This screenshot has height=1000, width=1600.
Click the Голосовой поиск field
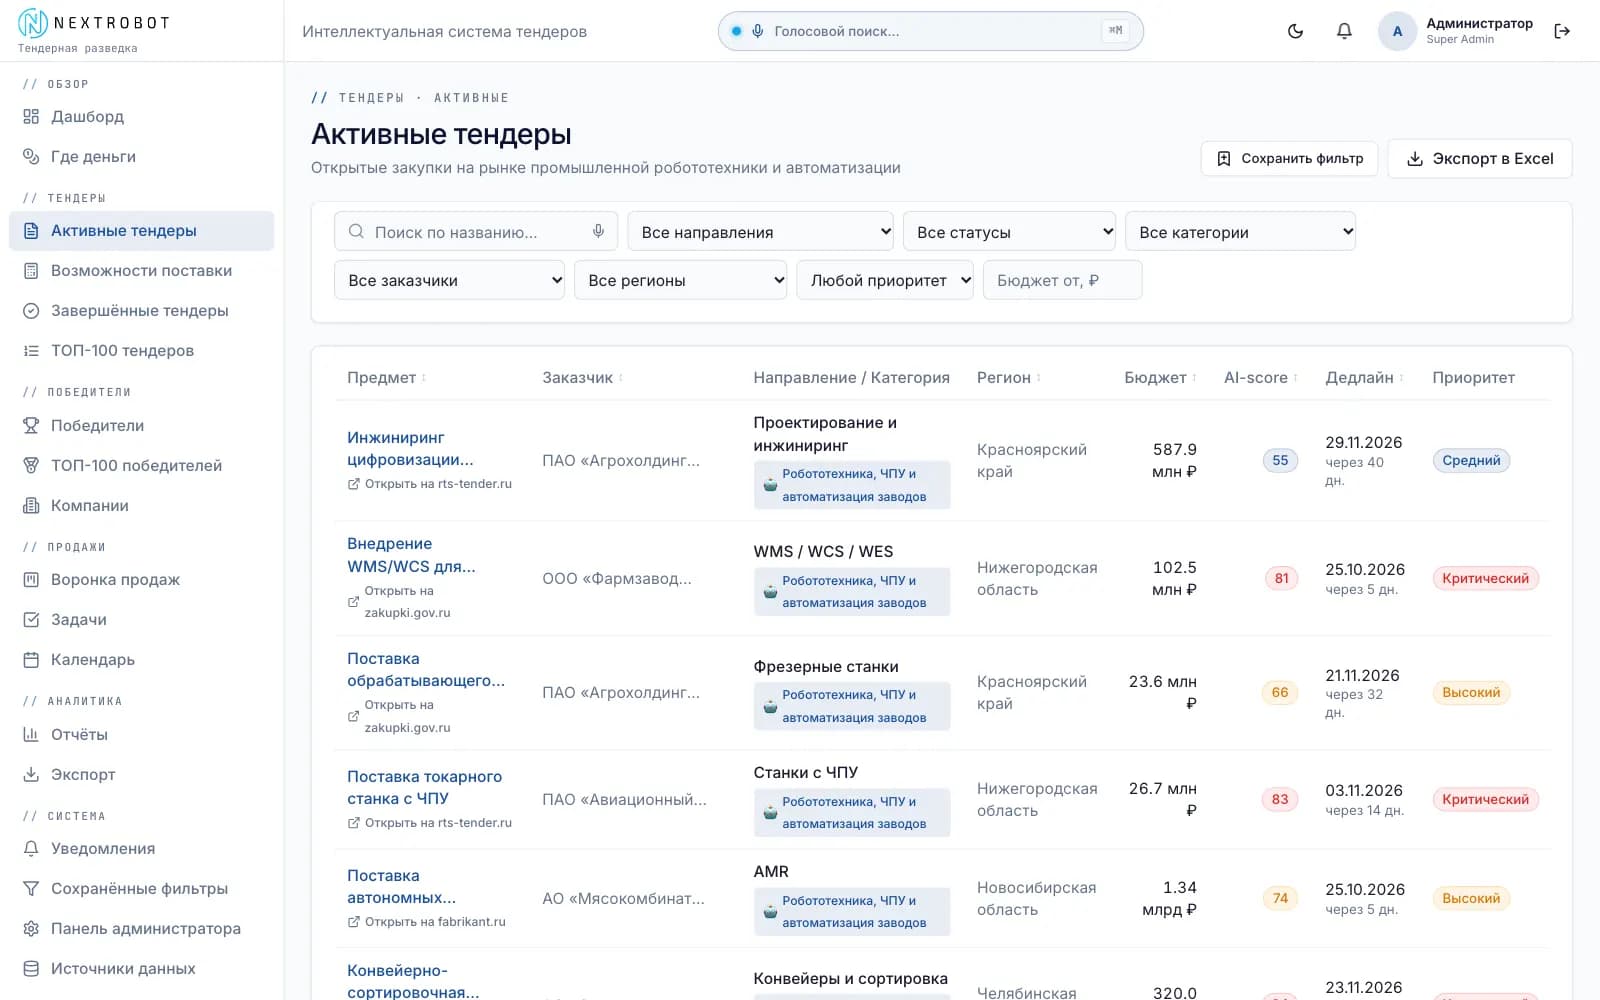point(931,31)
